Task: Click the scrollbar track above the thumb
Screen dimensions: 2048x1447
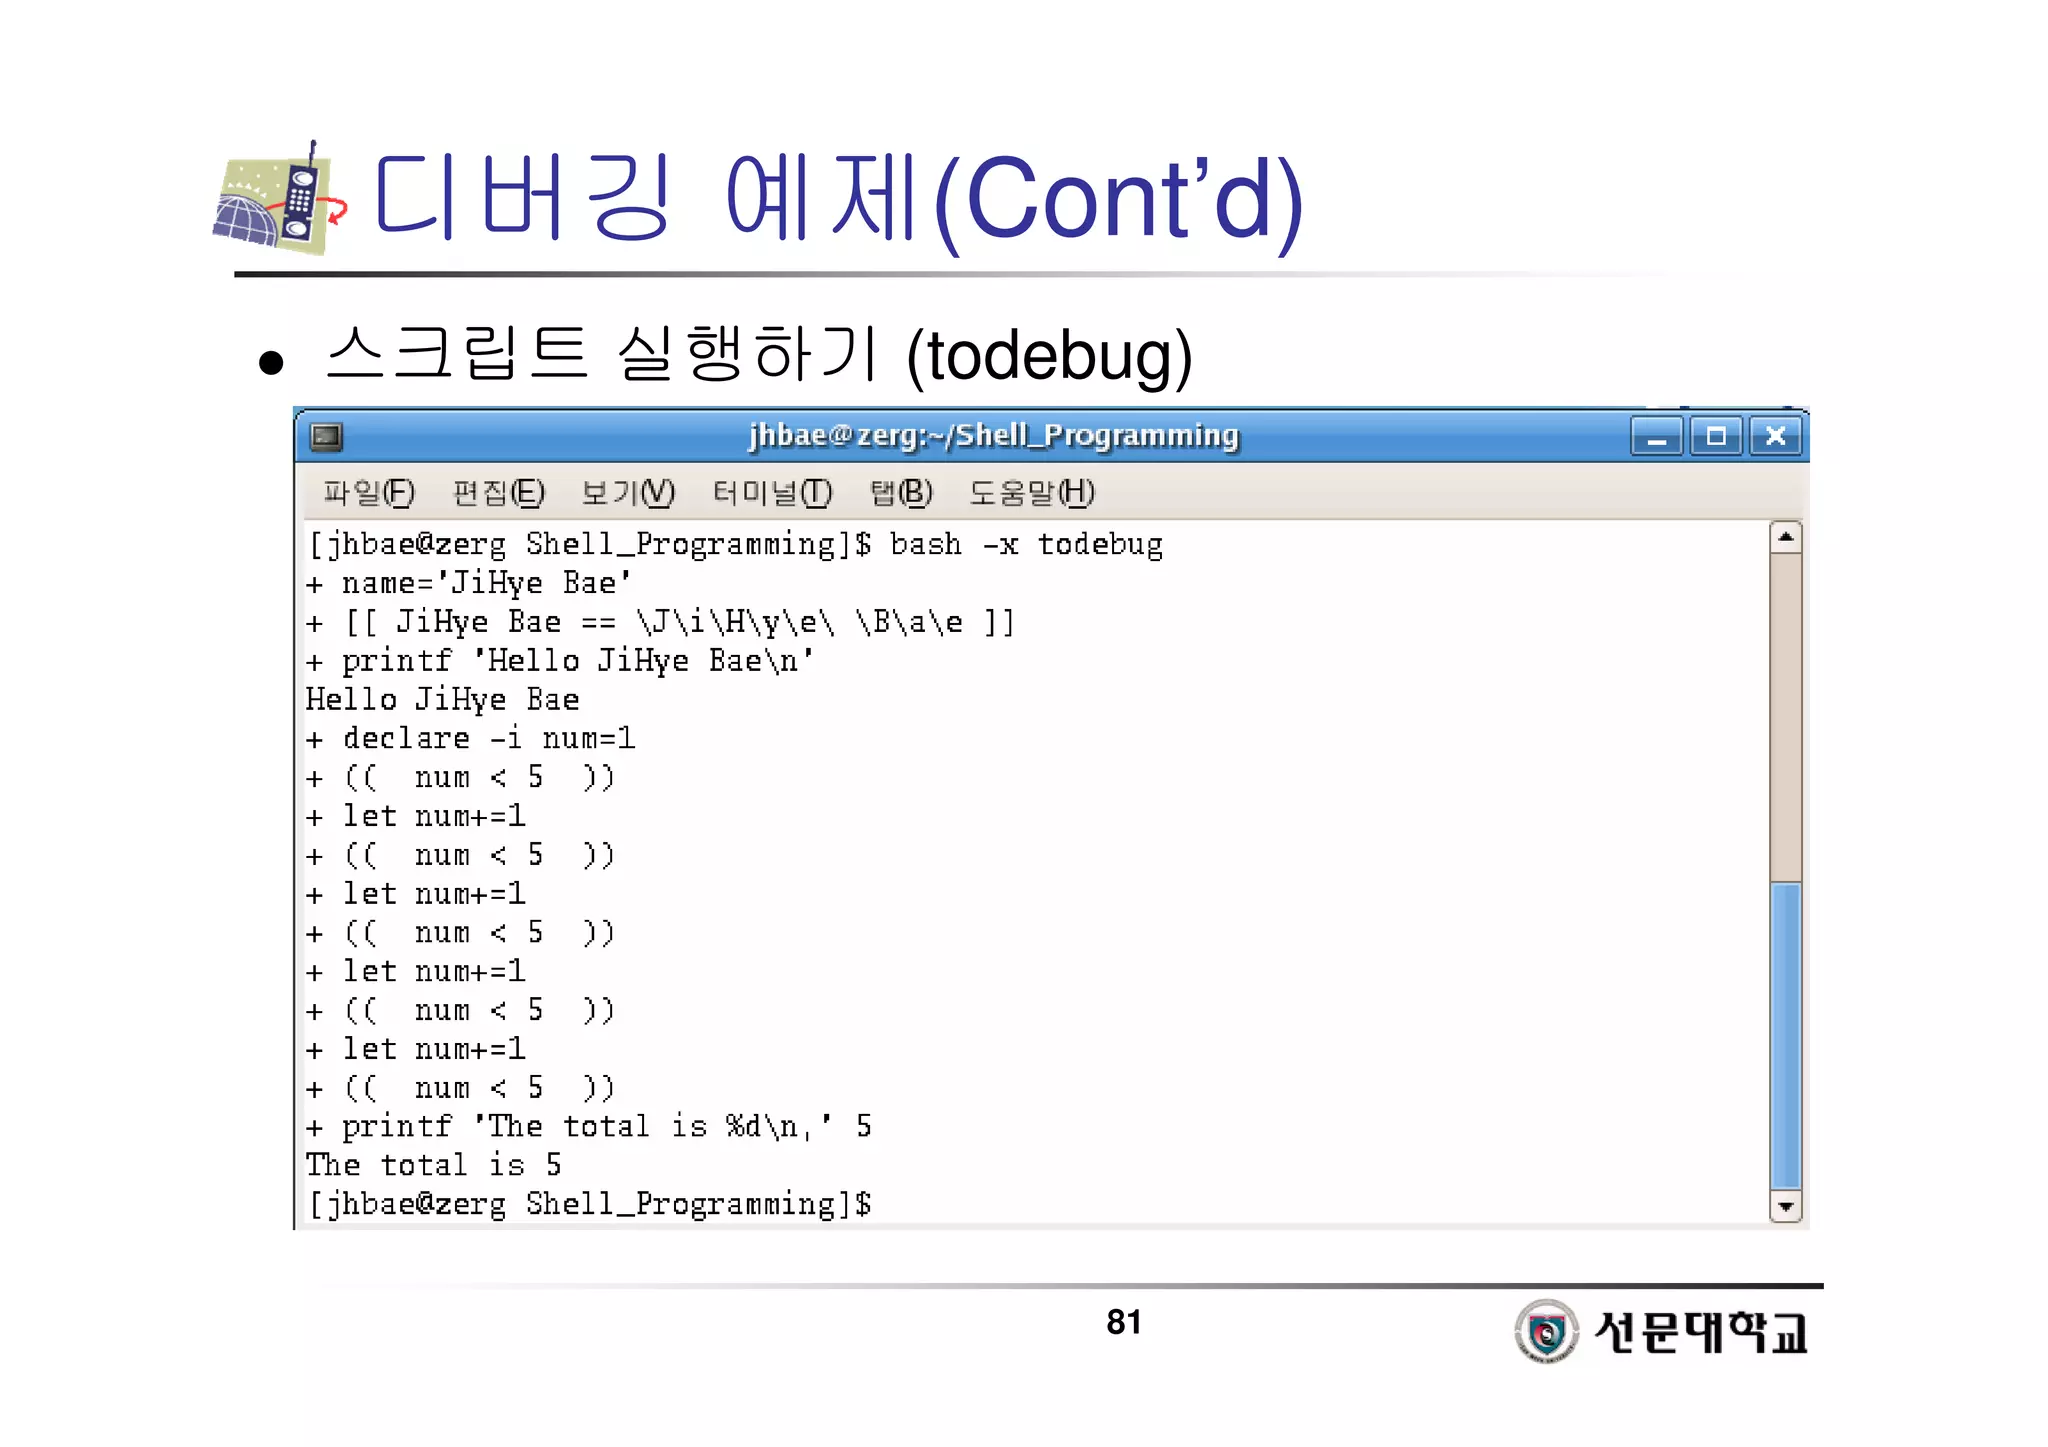Action: click(x=1785, y=717)
